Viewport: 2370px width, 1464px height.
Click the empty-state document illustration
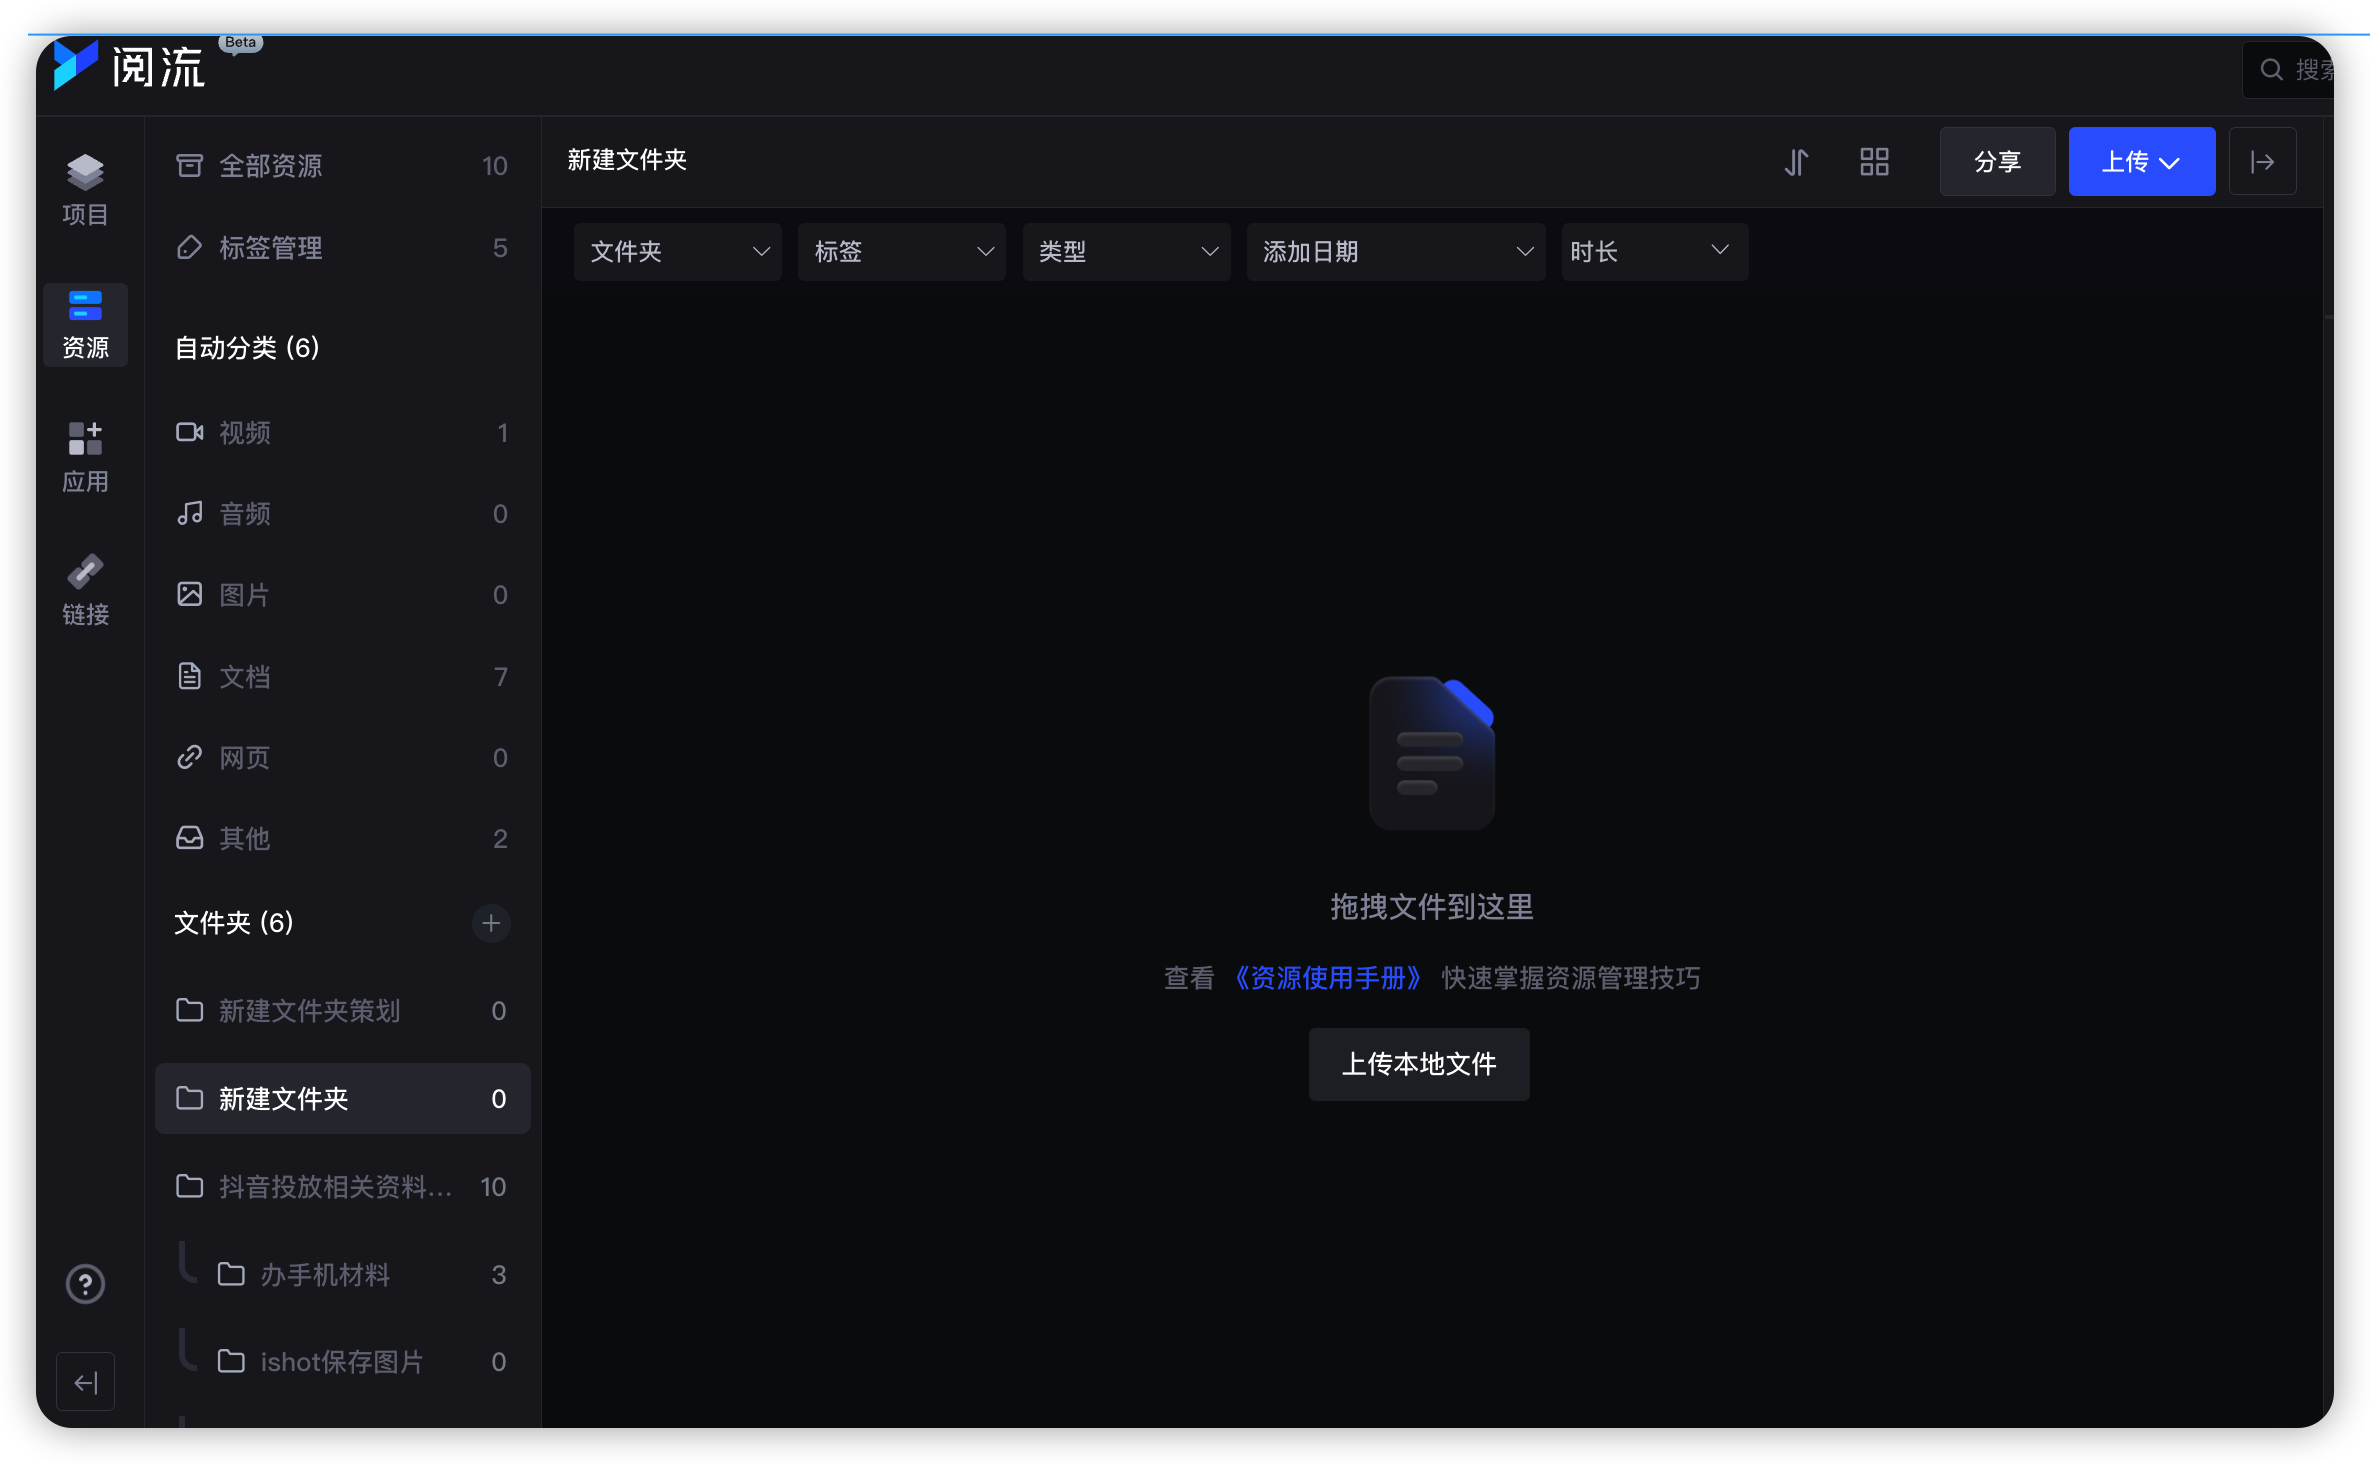point(1432,753)
